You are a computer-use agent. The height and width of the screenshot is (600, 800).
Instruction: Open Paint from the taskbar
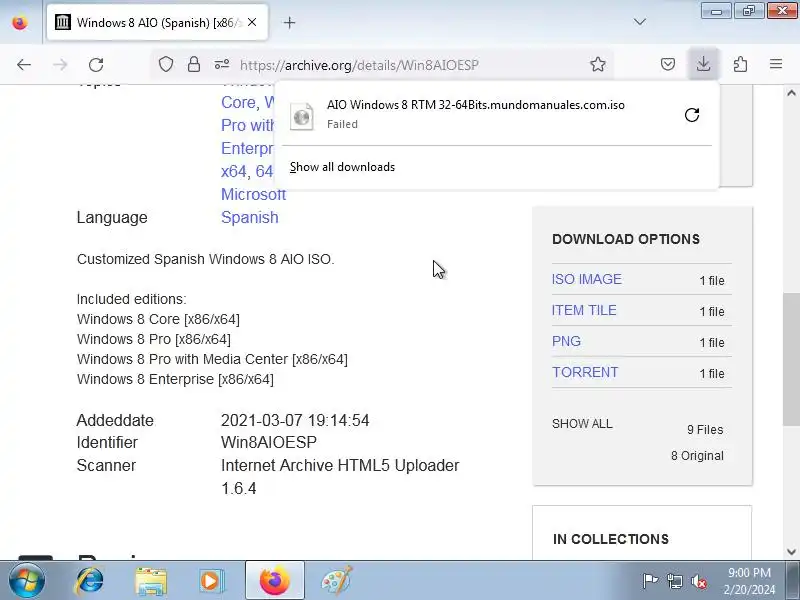(x=337, y=581)
